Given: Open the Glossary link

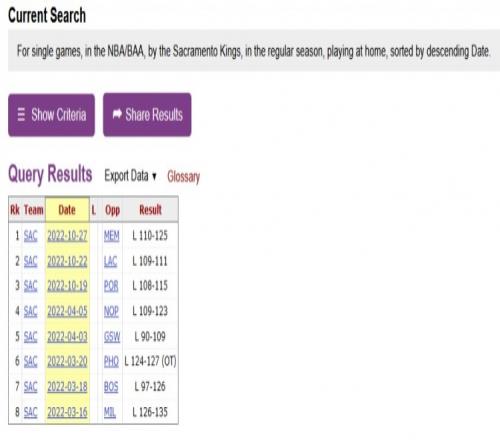Looking at the screenshot, I should pyautogui.click(x=183, y=176).
